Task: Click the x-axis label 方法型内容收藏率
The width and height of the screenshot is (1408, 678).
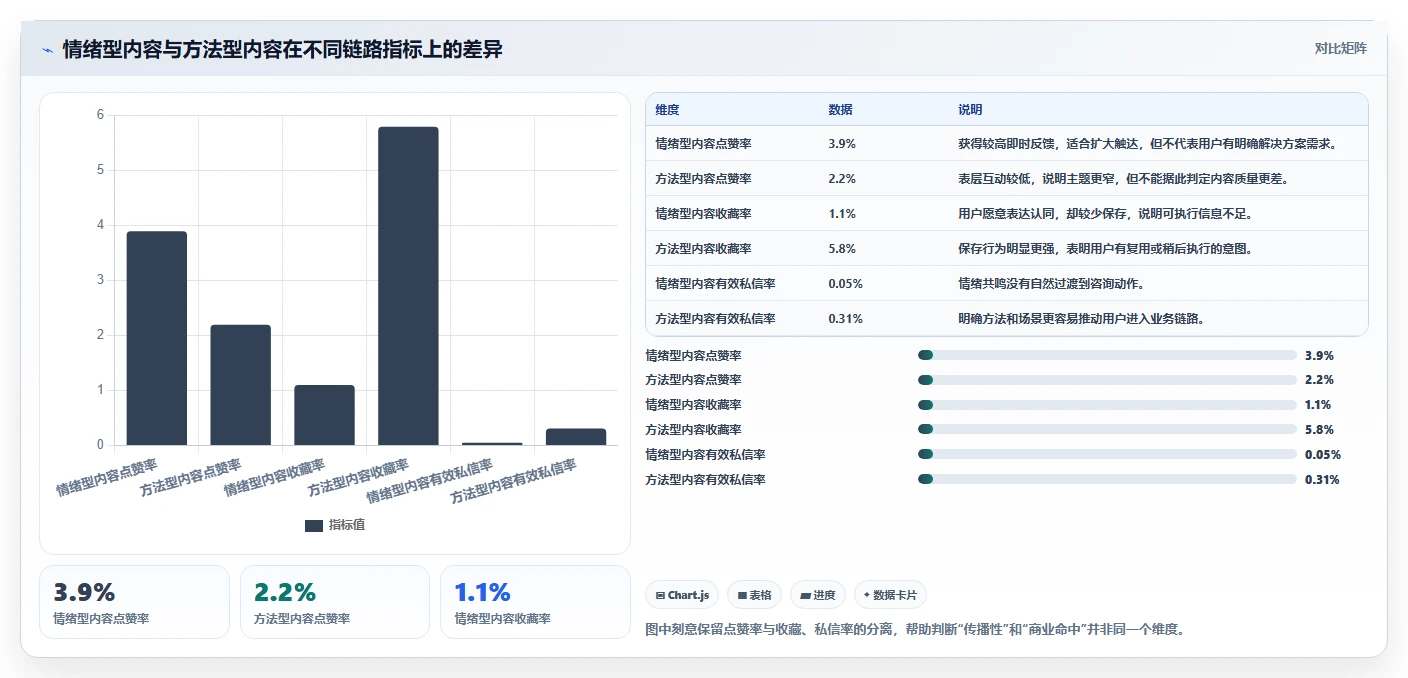Action: pyautogui.click(x=359, y=478)
